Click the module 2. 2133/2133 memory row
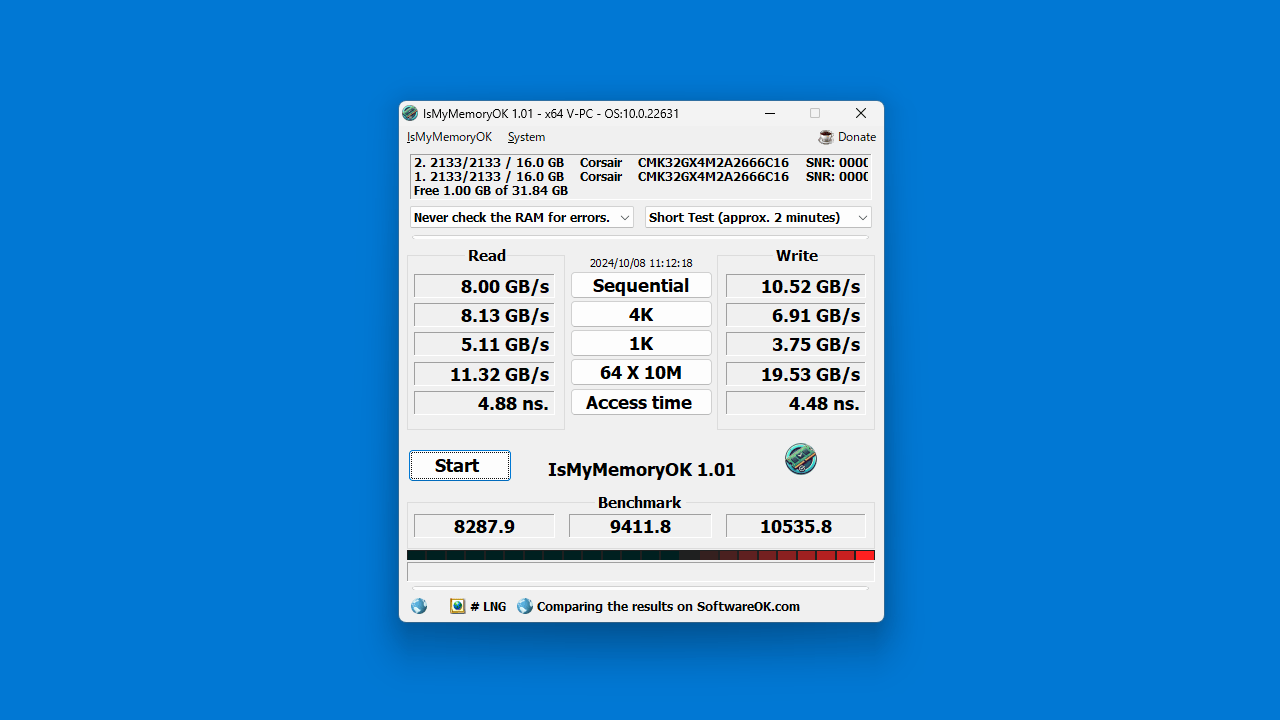The height and width of the screenshot is (720, 1280). [x=641, y=162]
